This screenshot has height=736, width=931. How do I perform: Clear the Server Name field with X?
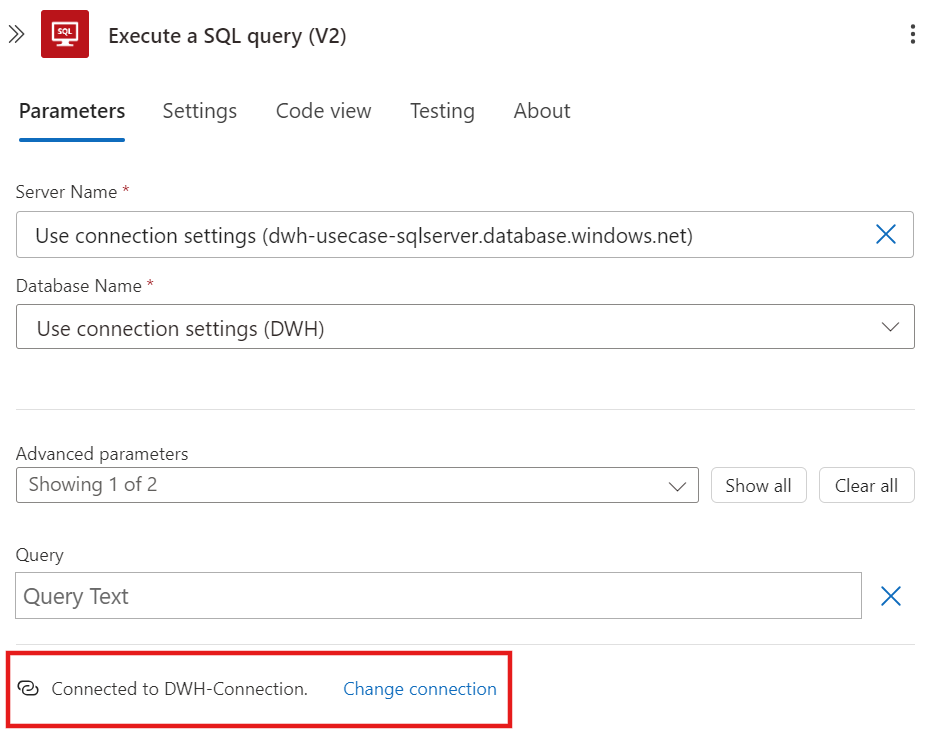pos(885,234)
